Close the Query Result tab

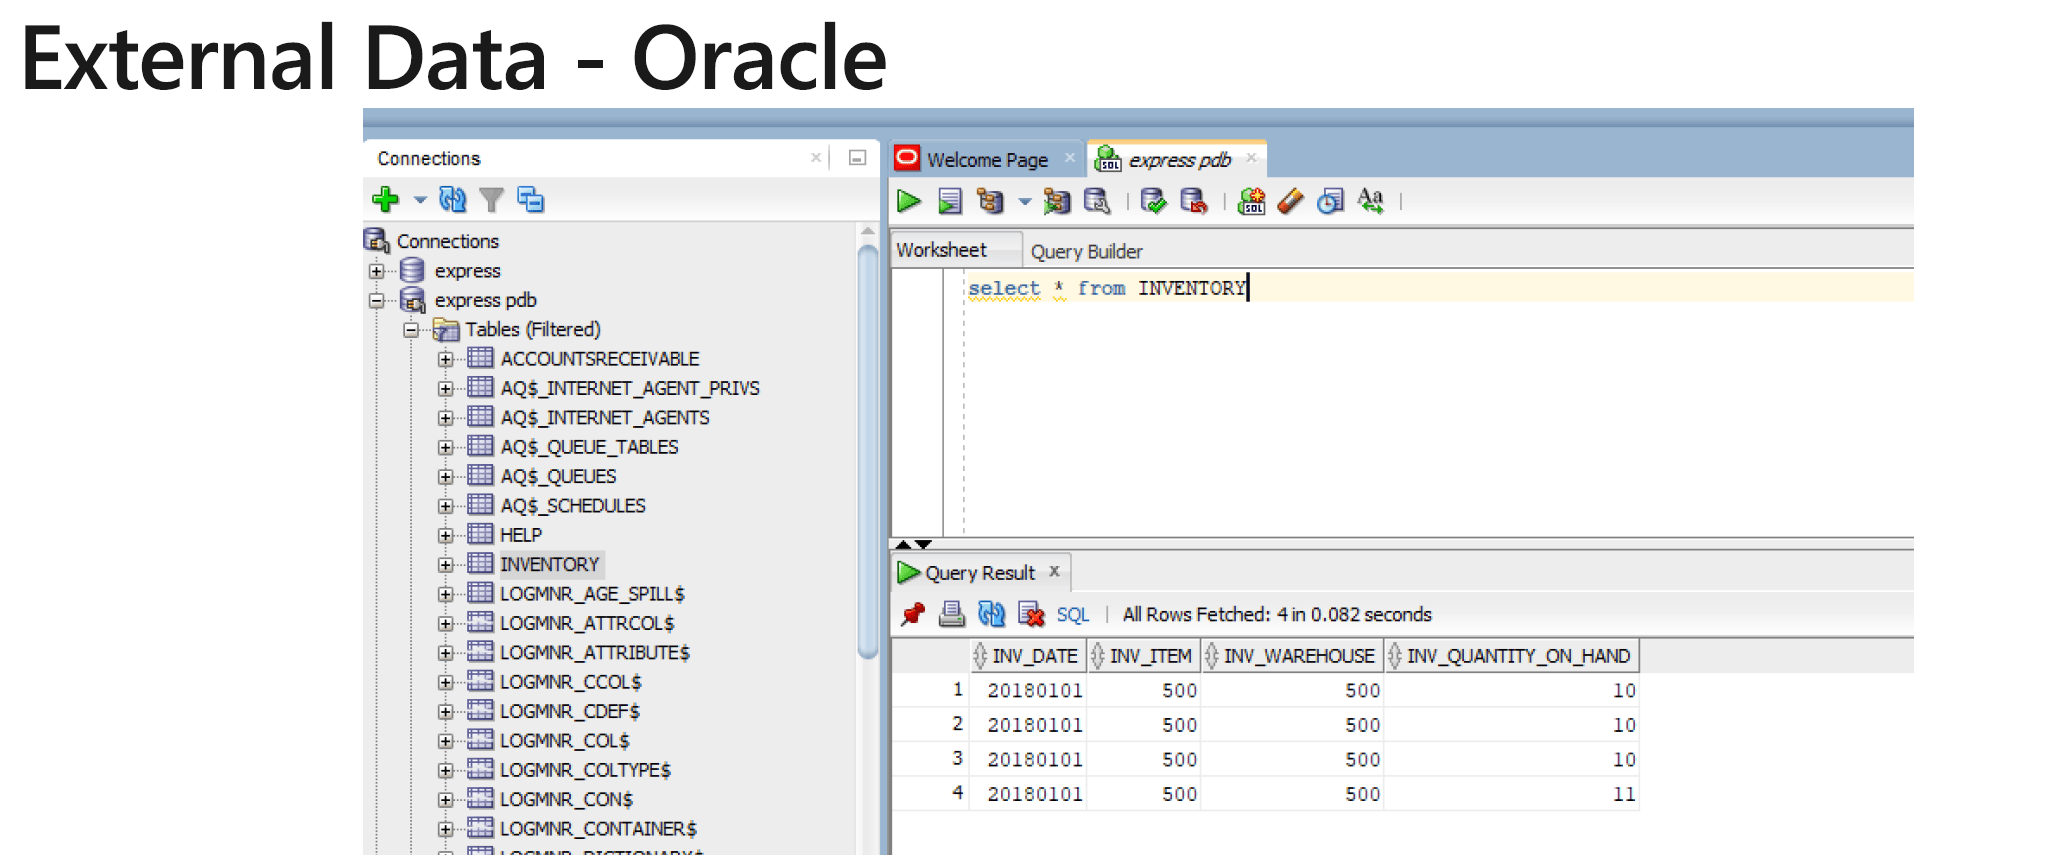(x=1054, y=571)
